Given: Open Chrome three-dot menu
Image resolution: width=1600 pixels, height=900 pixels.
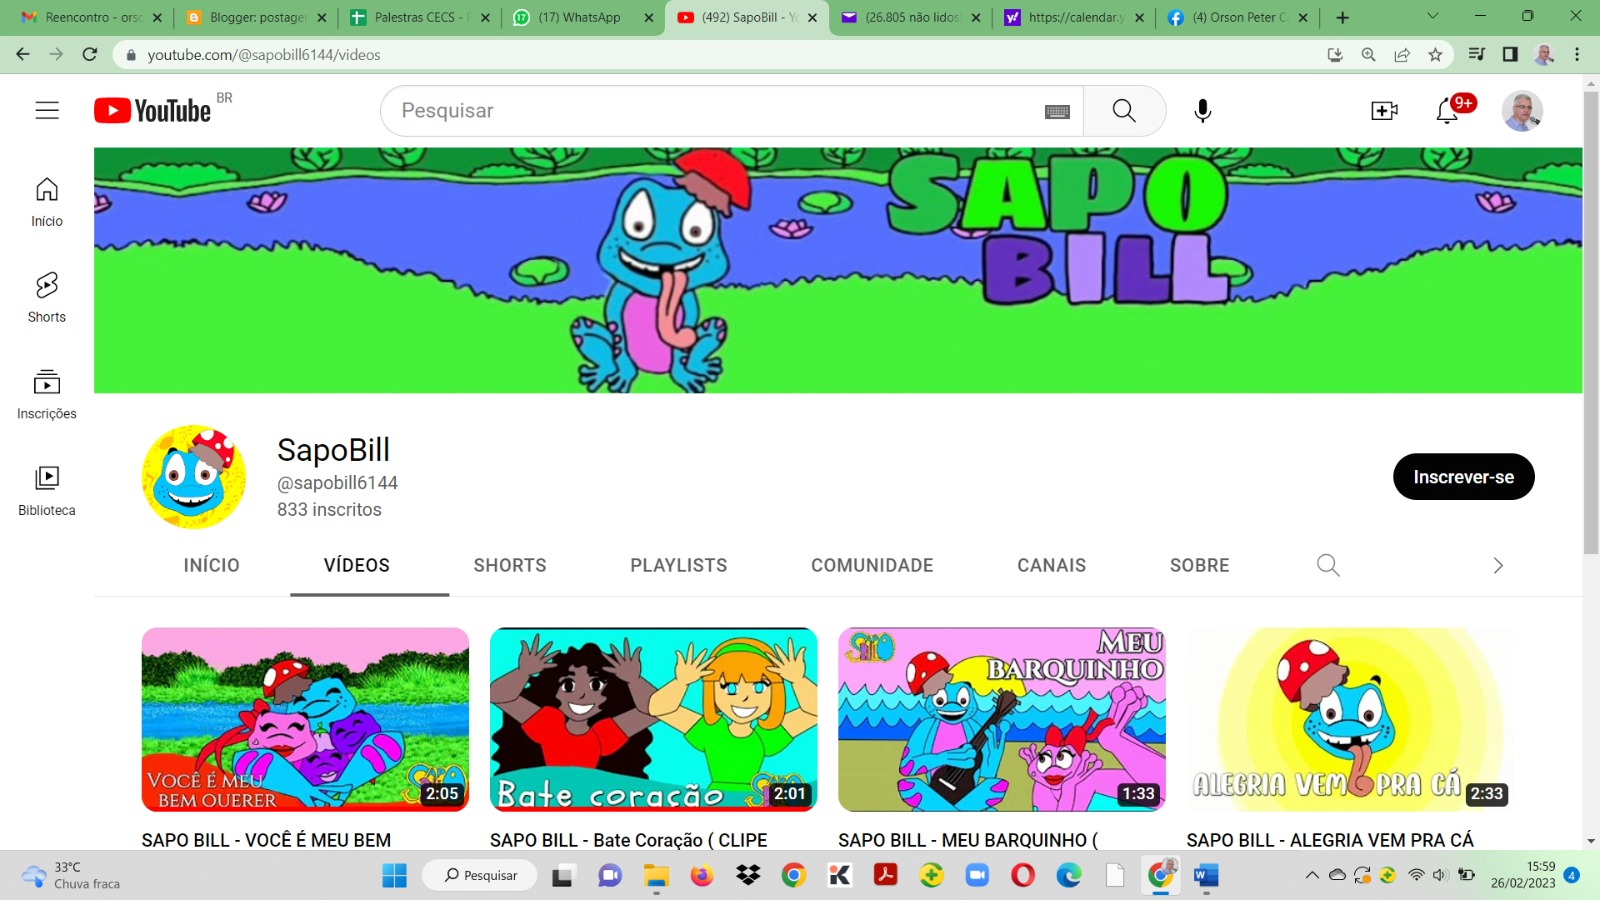Looking at the screenshot, I should tap(1577, 55).
